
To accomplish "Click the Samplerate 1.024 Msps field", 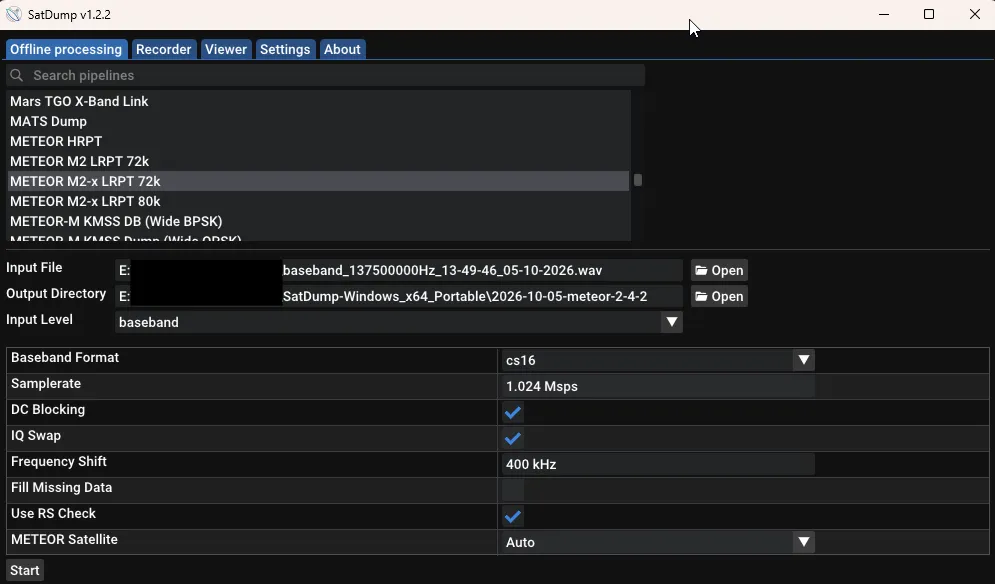I will (x=658, y=387).
